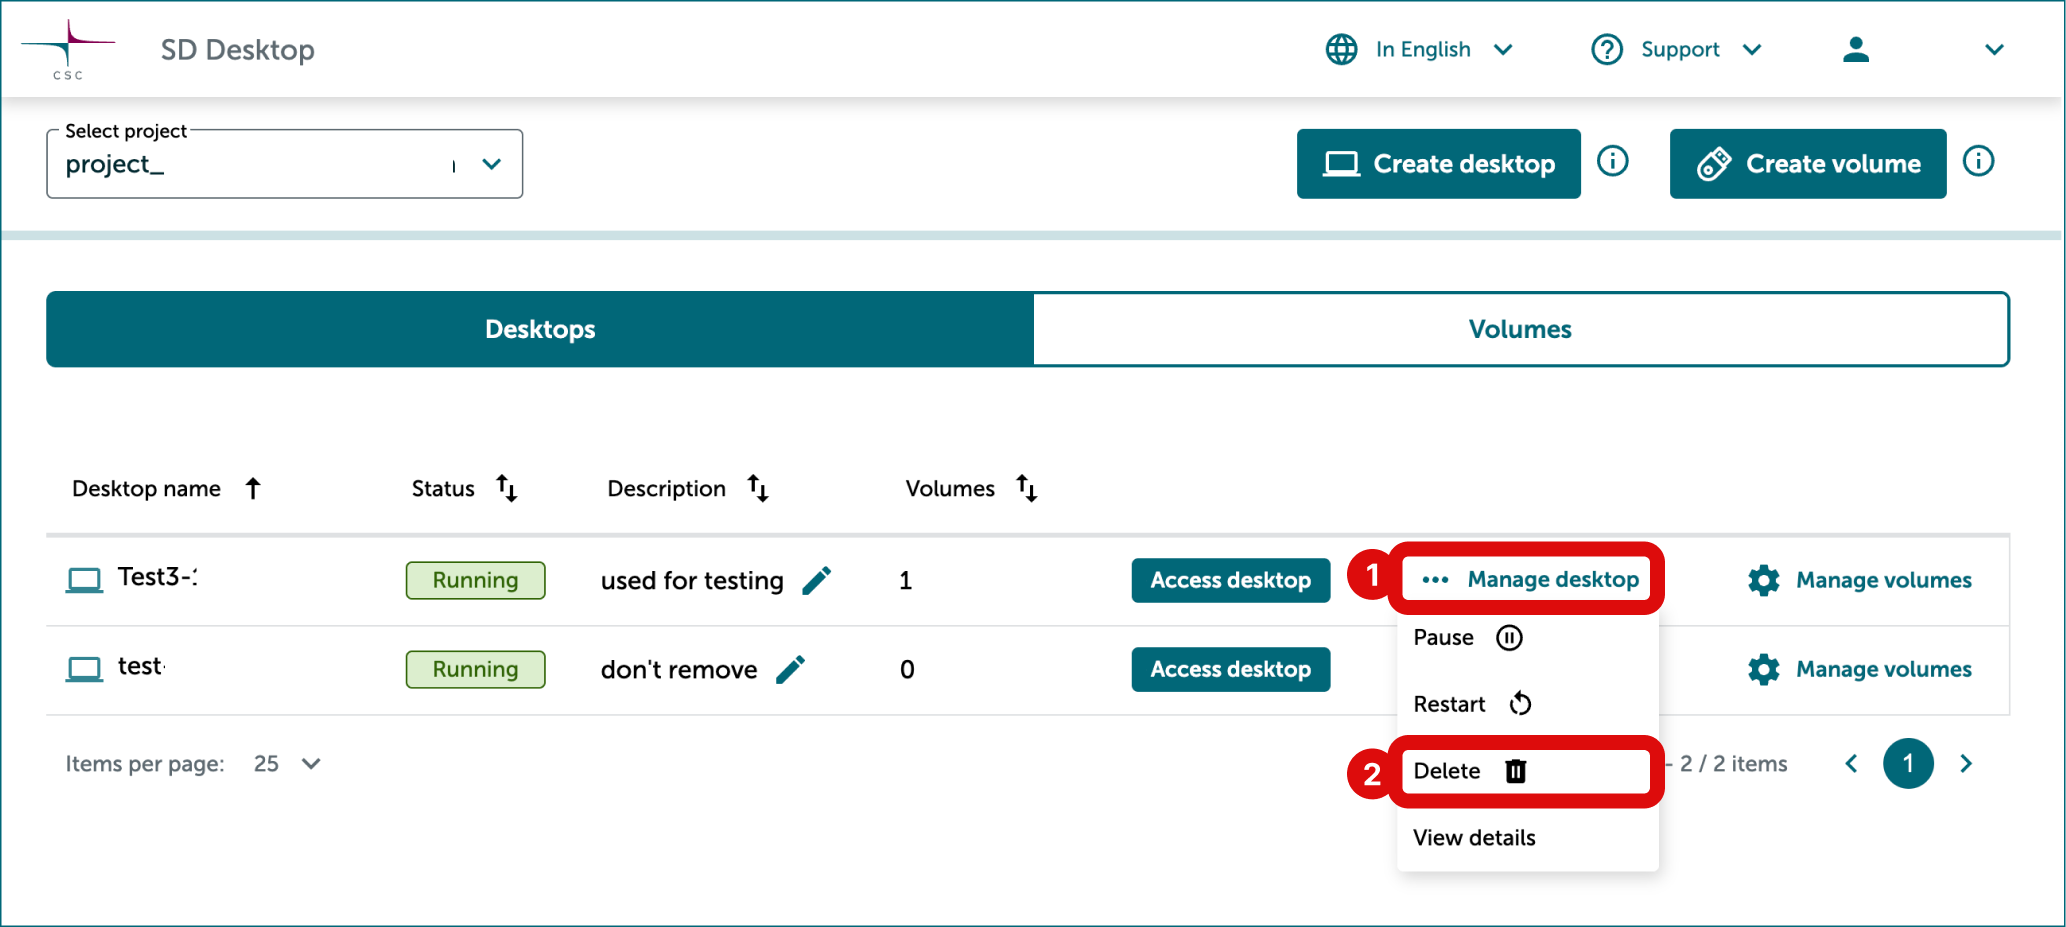Click gear icon for Test3 Manage volumes
The height and width of the screenshot is (927, 2066).
tap(1764, 580)
